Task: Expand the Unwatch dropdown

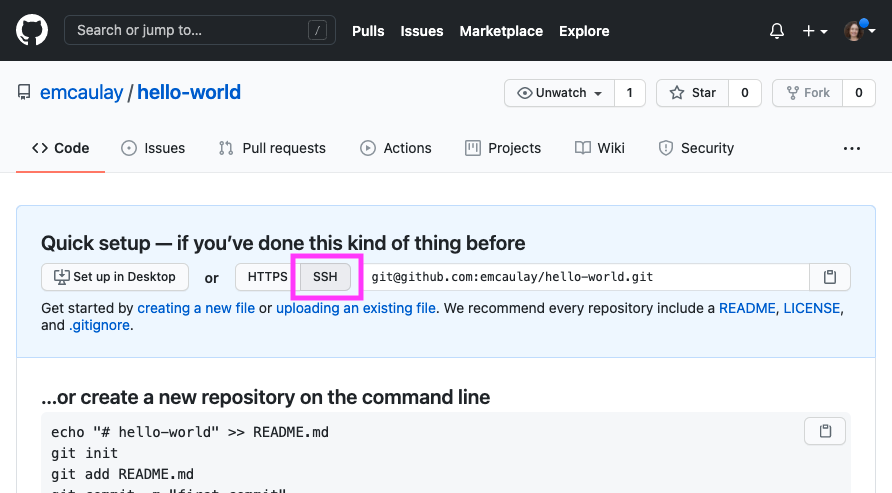Action: (x=560, y=93)
